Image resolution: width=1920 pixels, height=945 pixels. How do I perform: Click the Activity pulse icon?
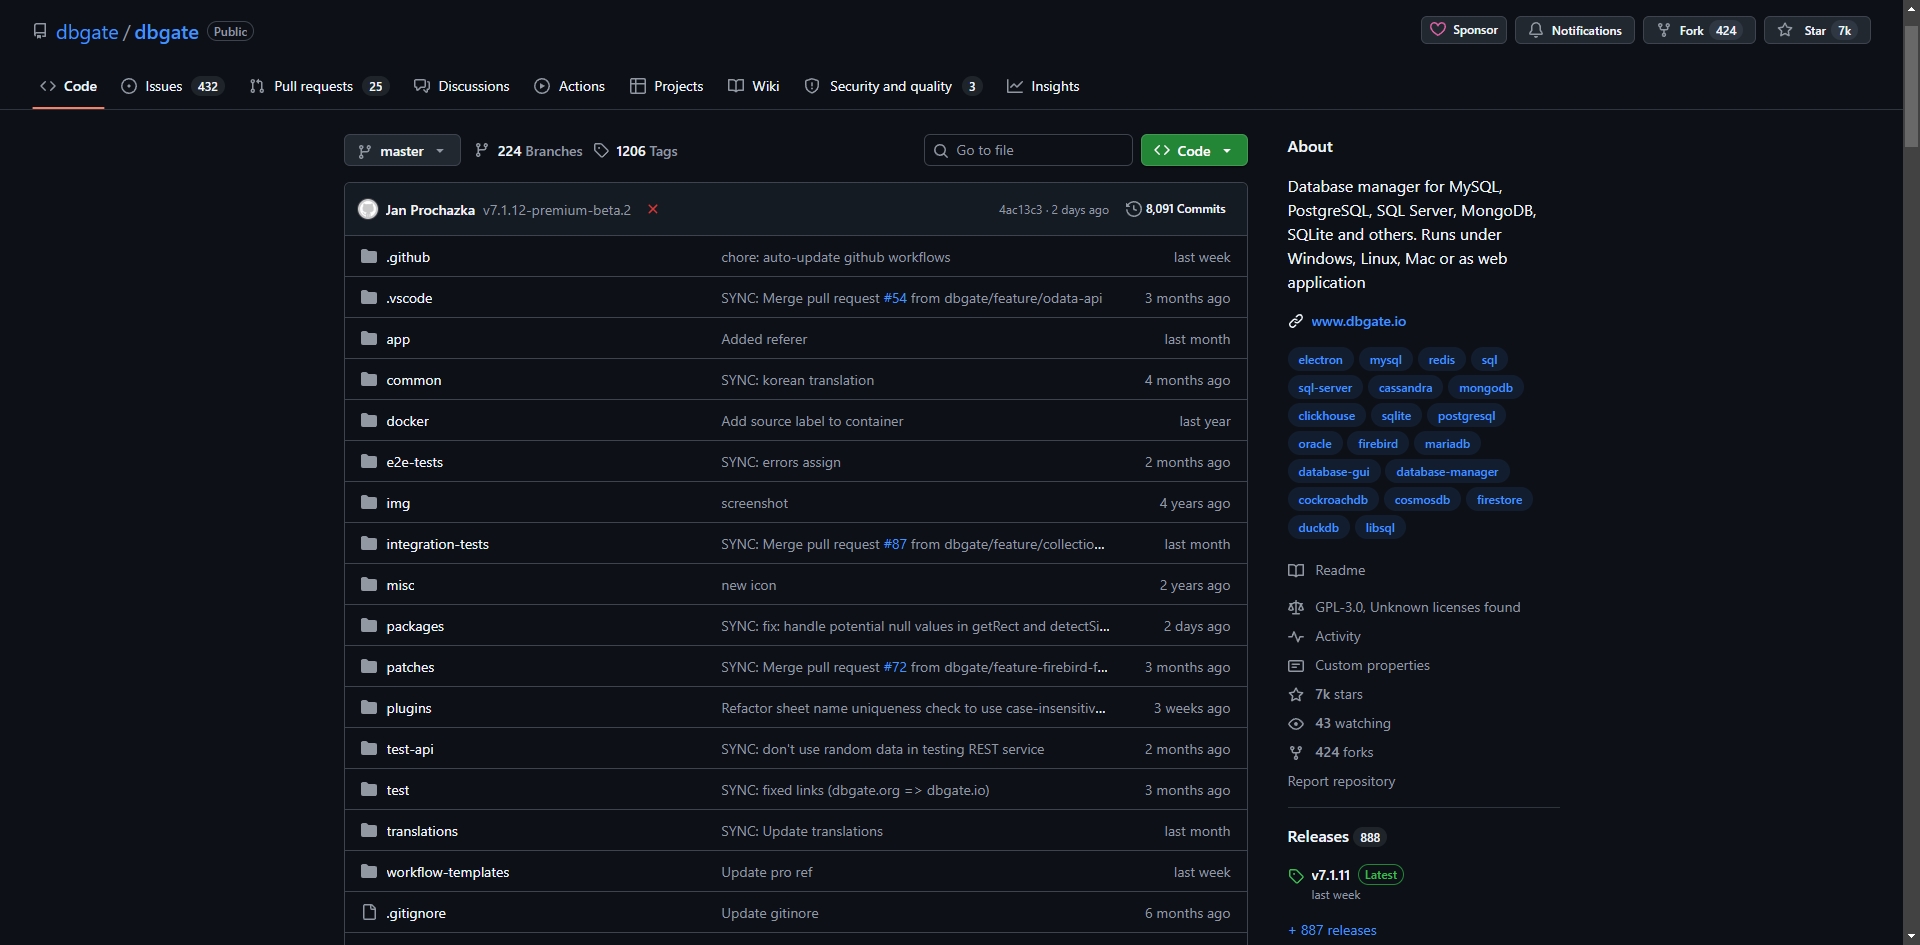coord(1296,636)
